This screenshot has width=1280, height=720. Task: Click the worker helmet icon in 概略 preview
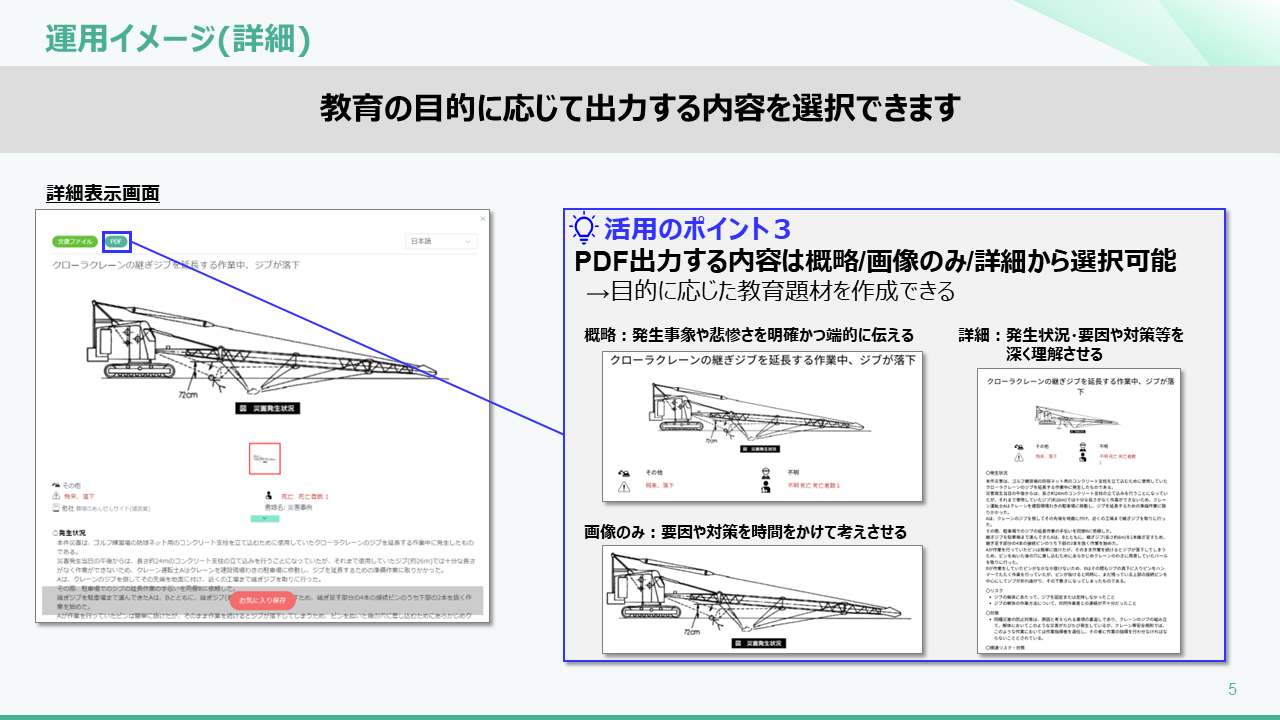click(762, 472)
